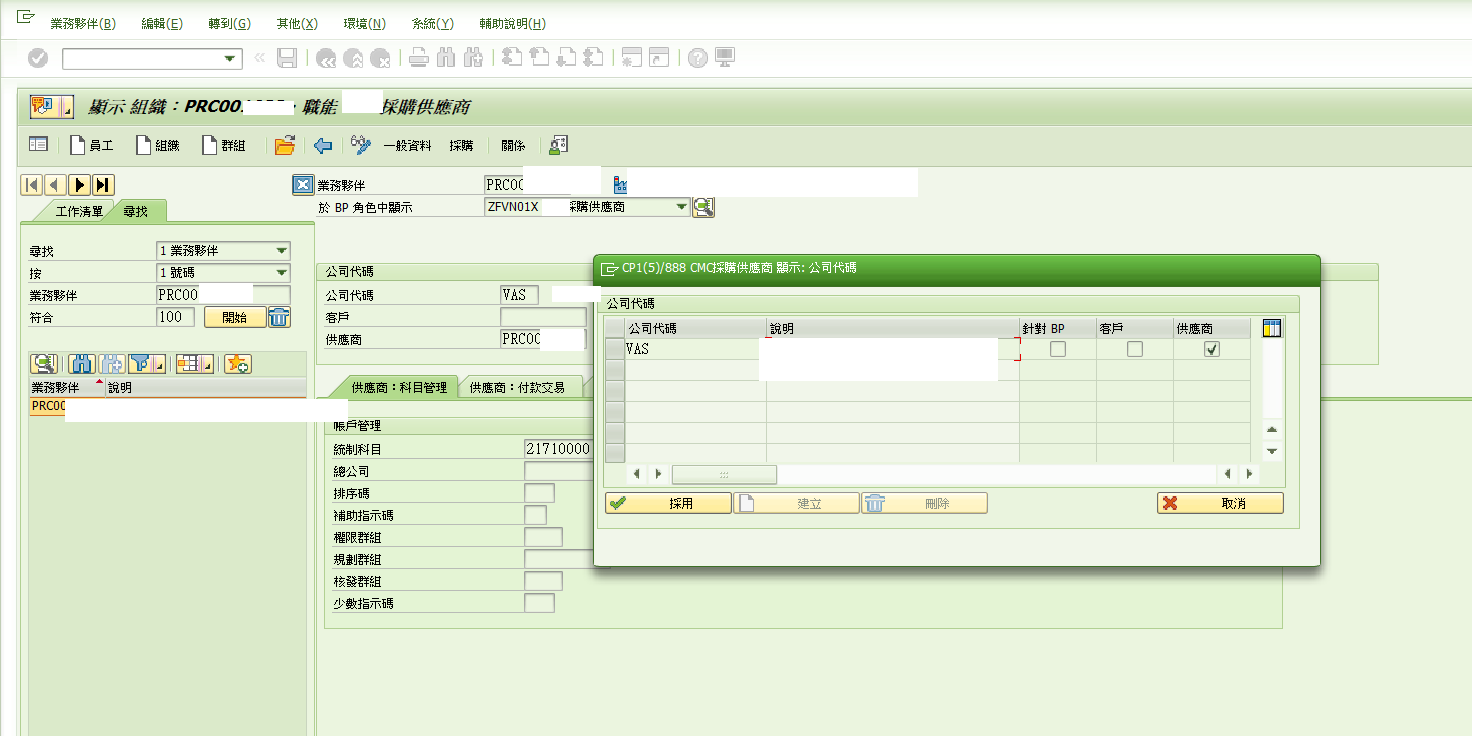Go to previous record navigation arrow
The width and height of the screenshot is (1472, 736).
55,184
